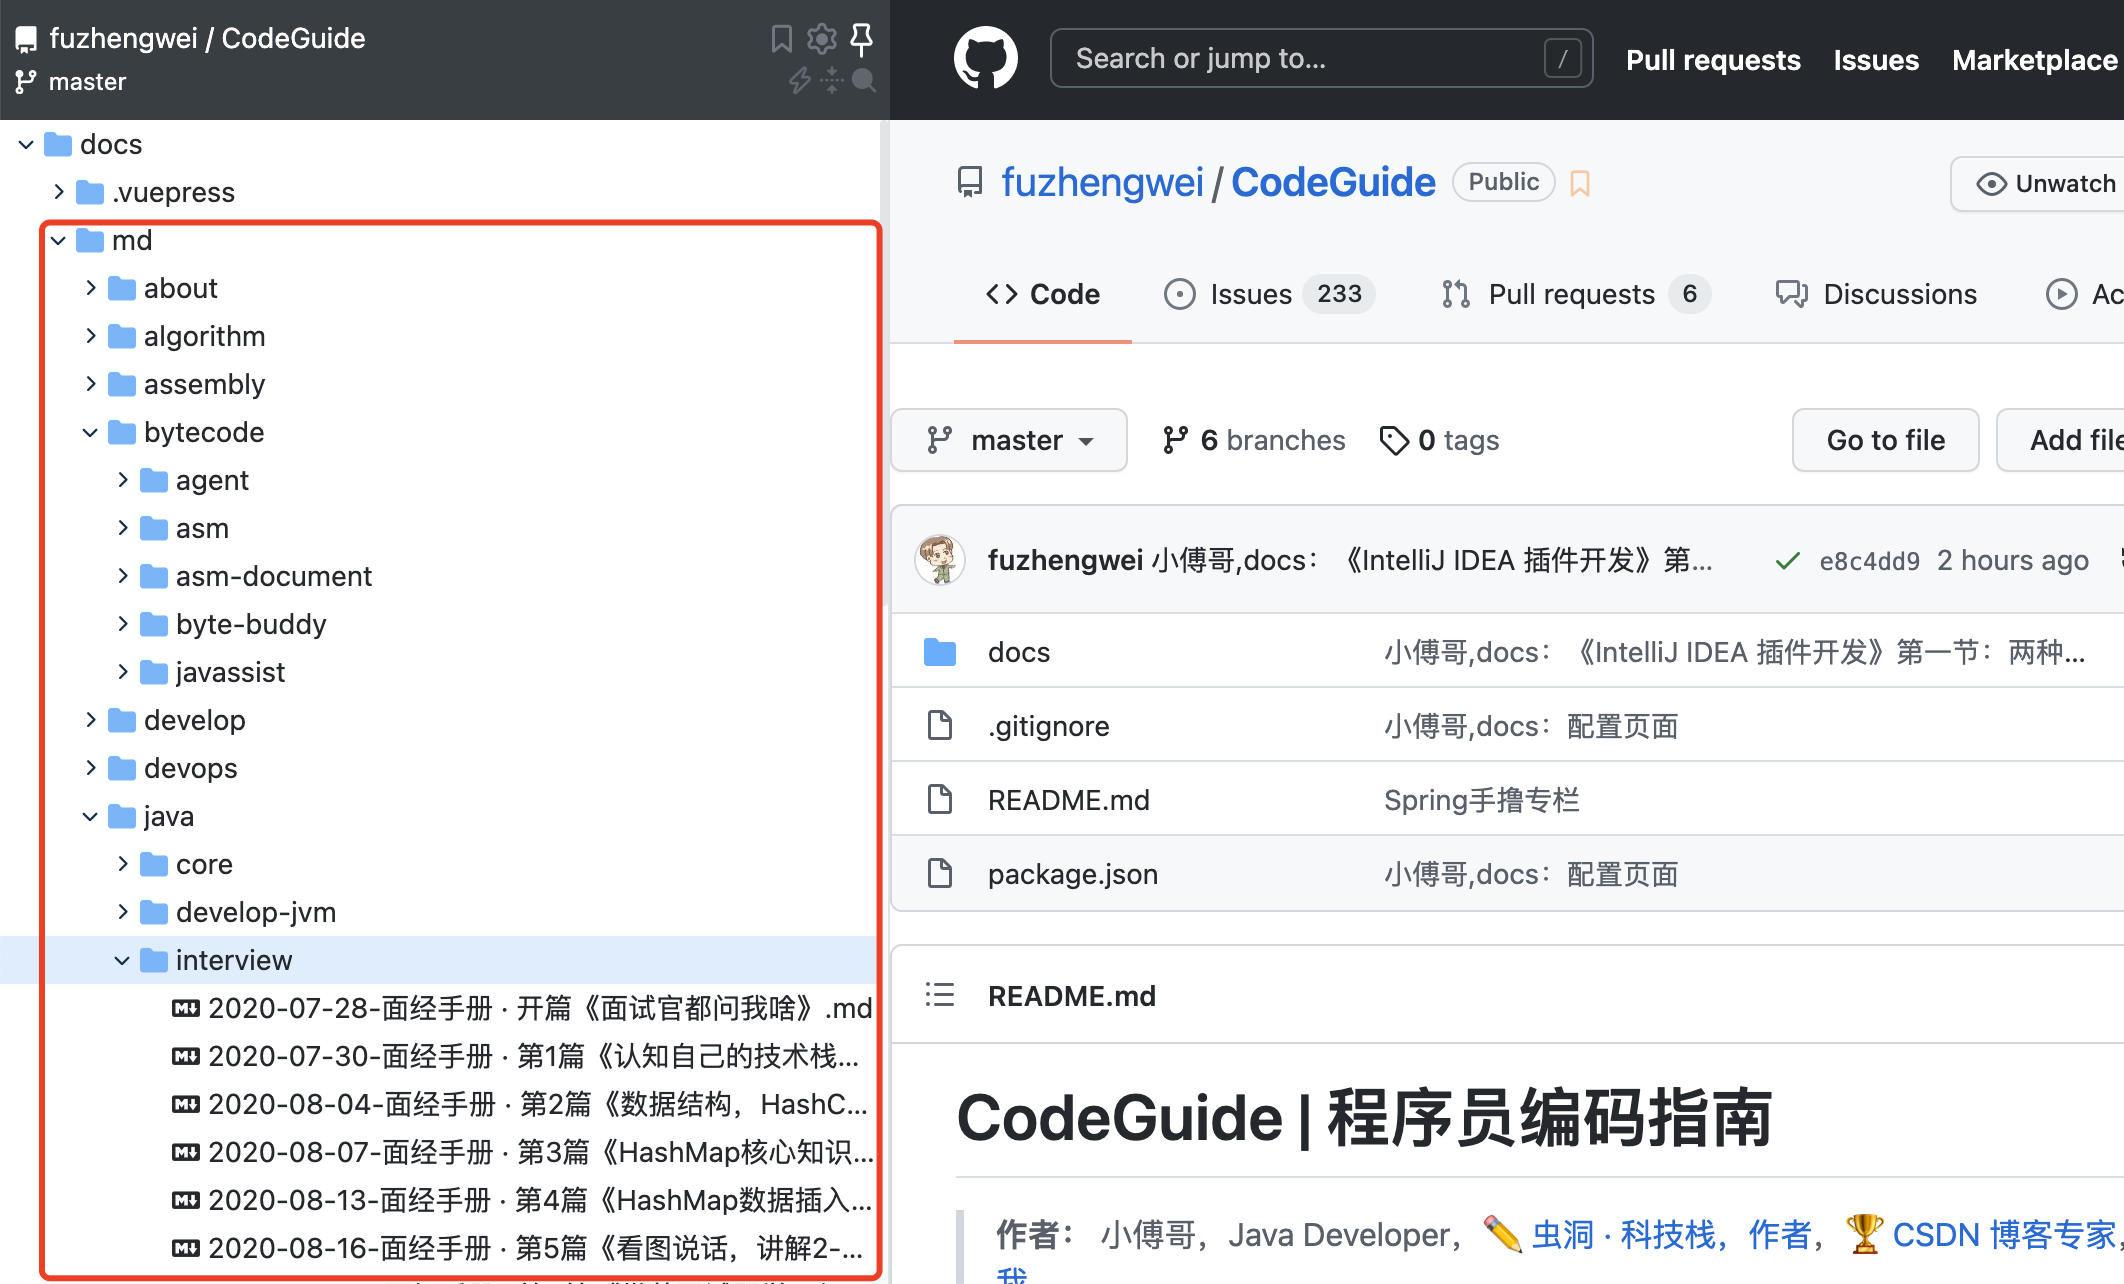Image resolution: width=2124 pixels, height=1284 pixels.
Task: Expand the asm-document folder
Action: (x=122, y=576)
